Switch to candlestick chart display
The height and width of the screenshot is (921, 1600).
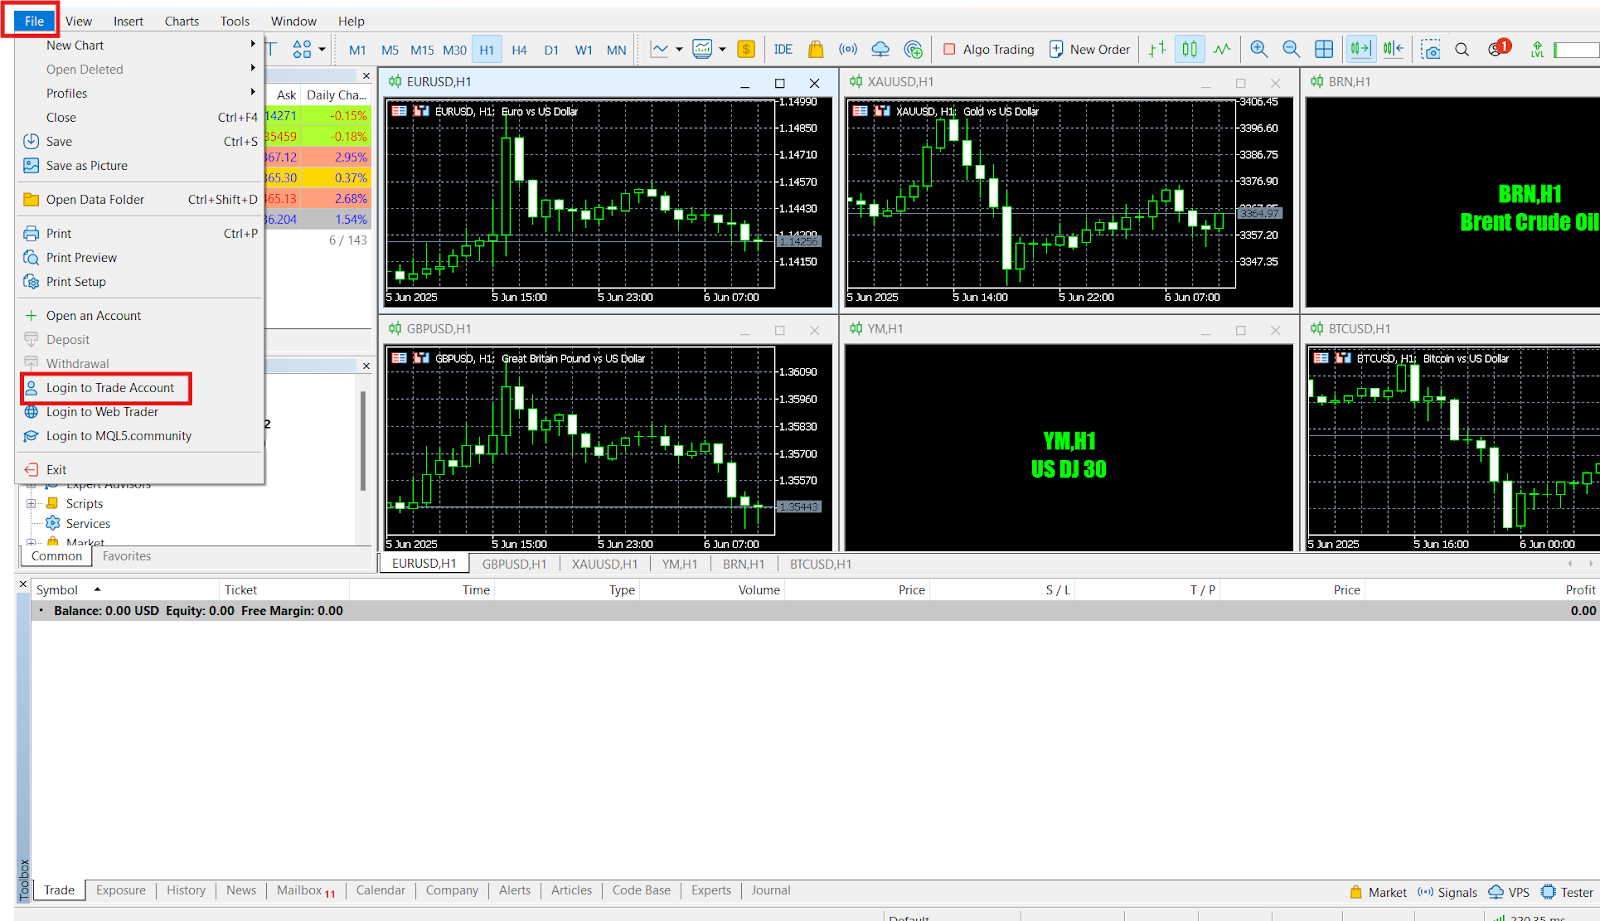pyautogui.click(x=1190, y=49)
